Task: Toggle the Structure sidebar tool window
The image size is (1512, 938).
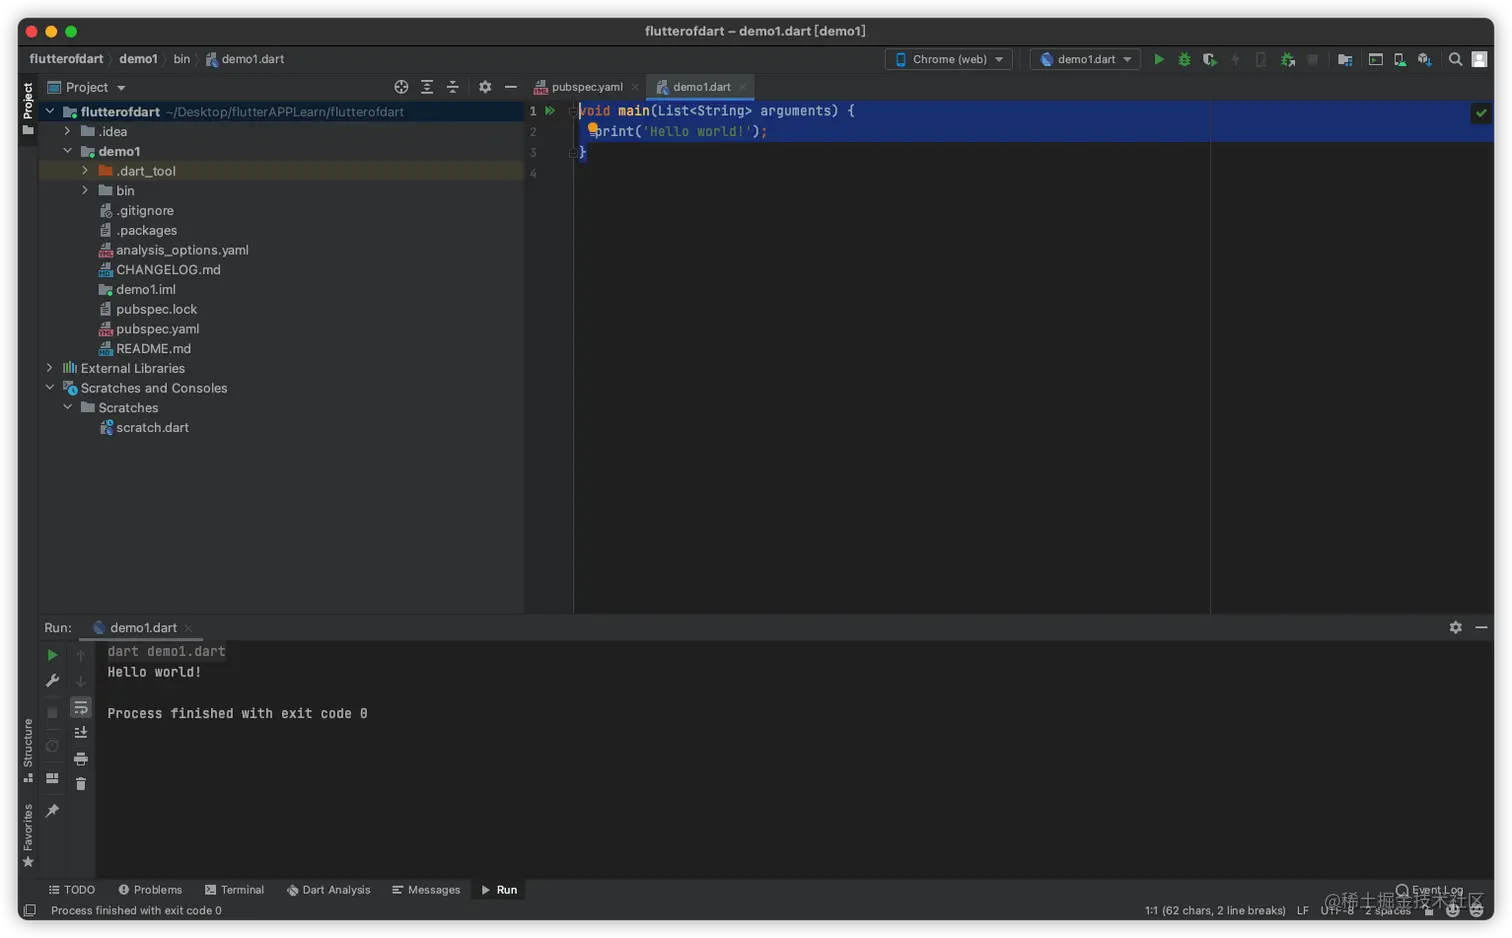Action: click(x=28, y=751)
